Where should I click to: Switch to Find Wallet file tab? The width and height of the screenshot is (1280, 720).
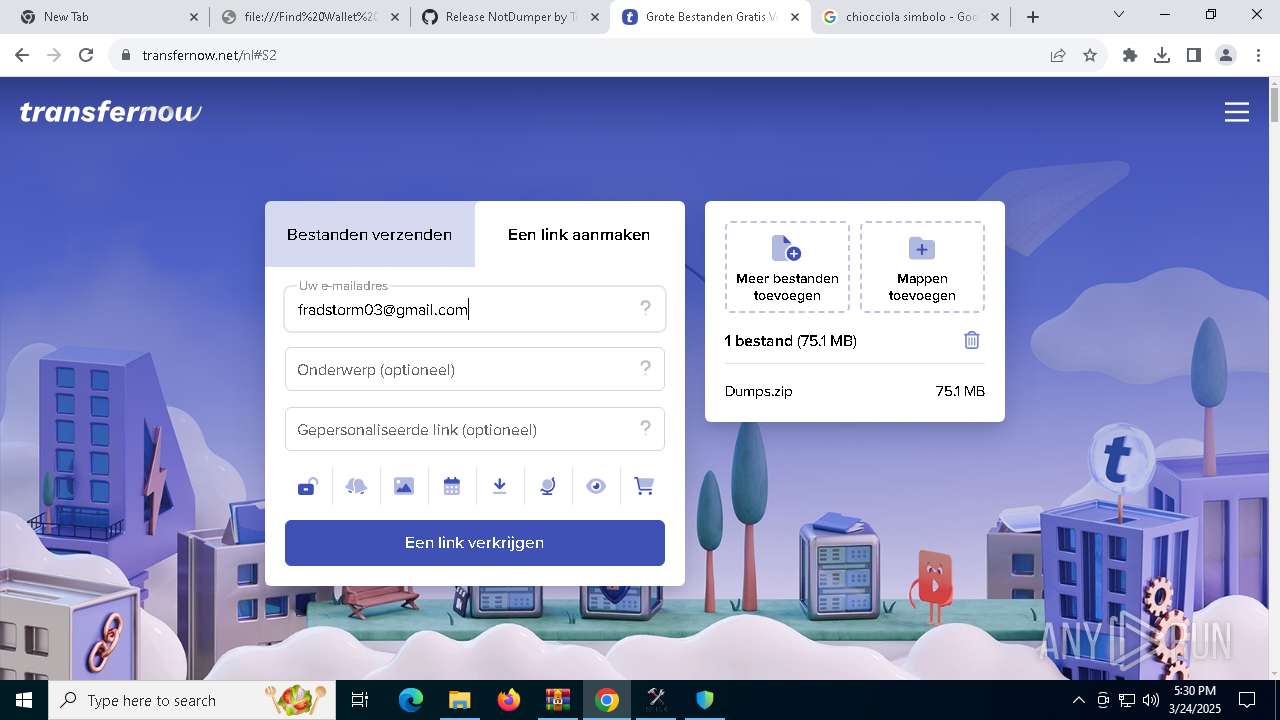point(310,17)
